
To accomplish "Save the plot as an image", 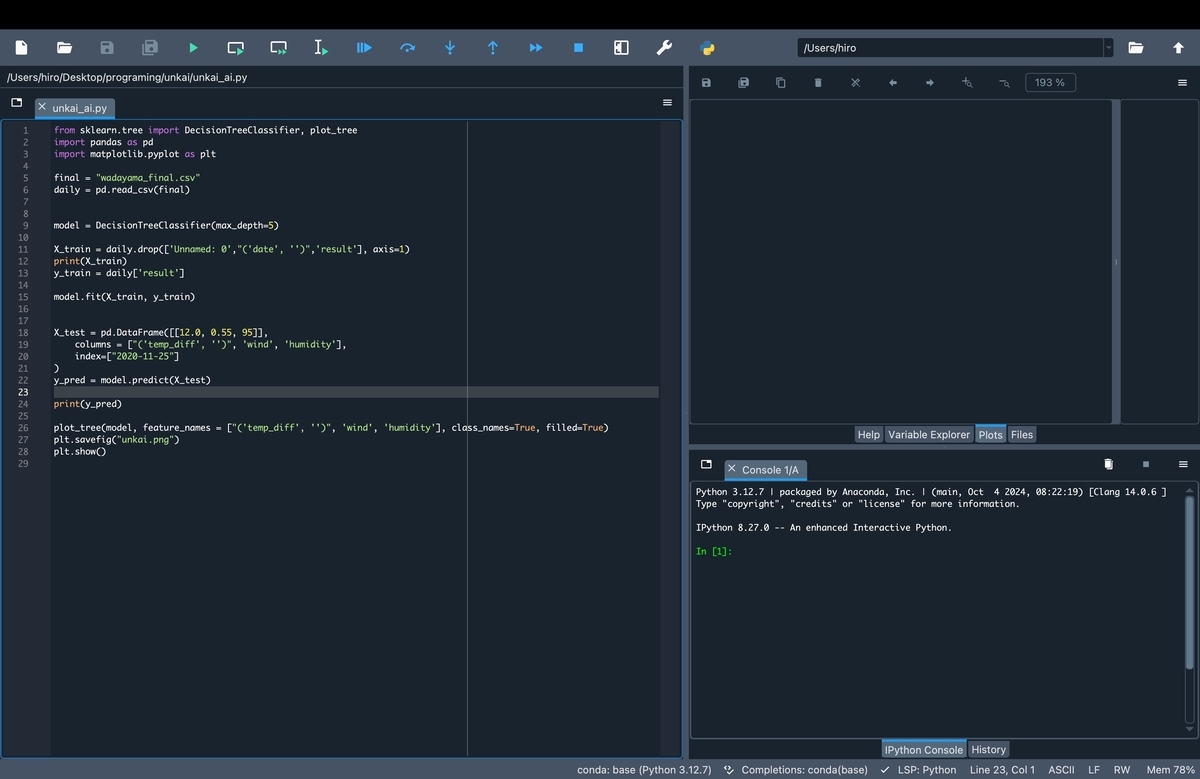I will coord(706,83).
